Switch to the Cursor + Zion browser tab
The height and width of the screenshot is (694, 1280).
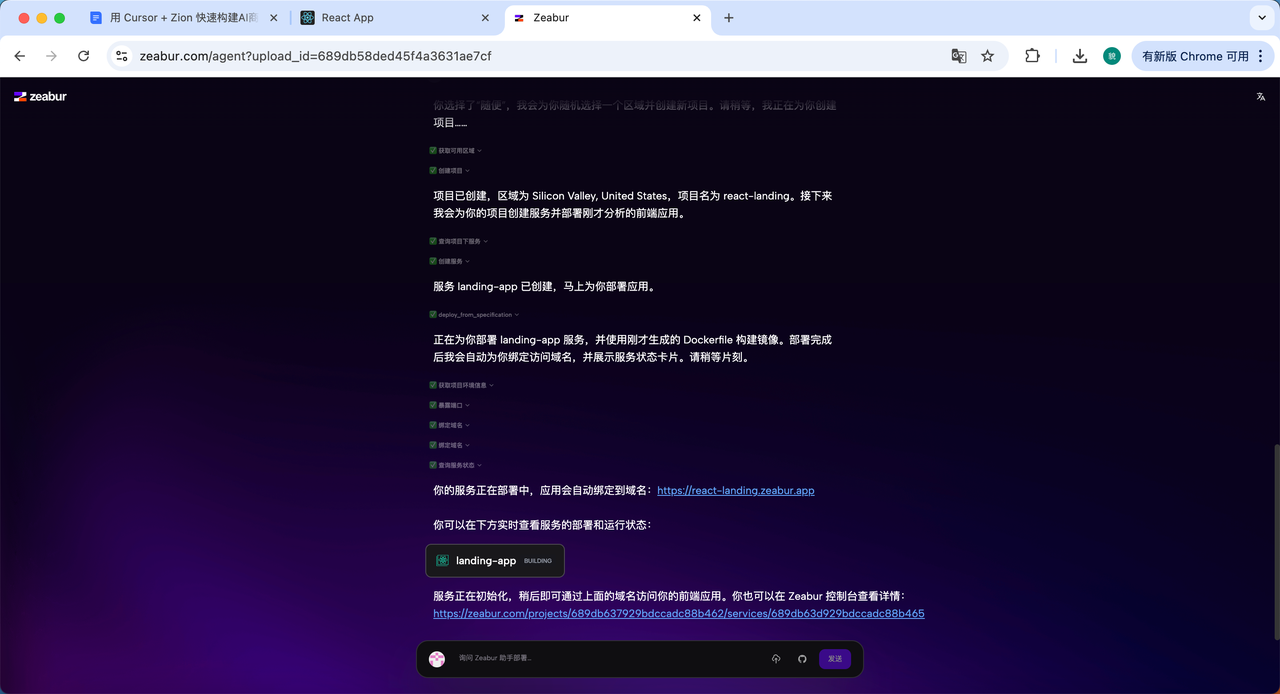[x=185, y=18]
